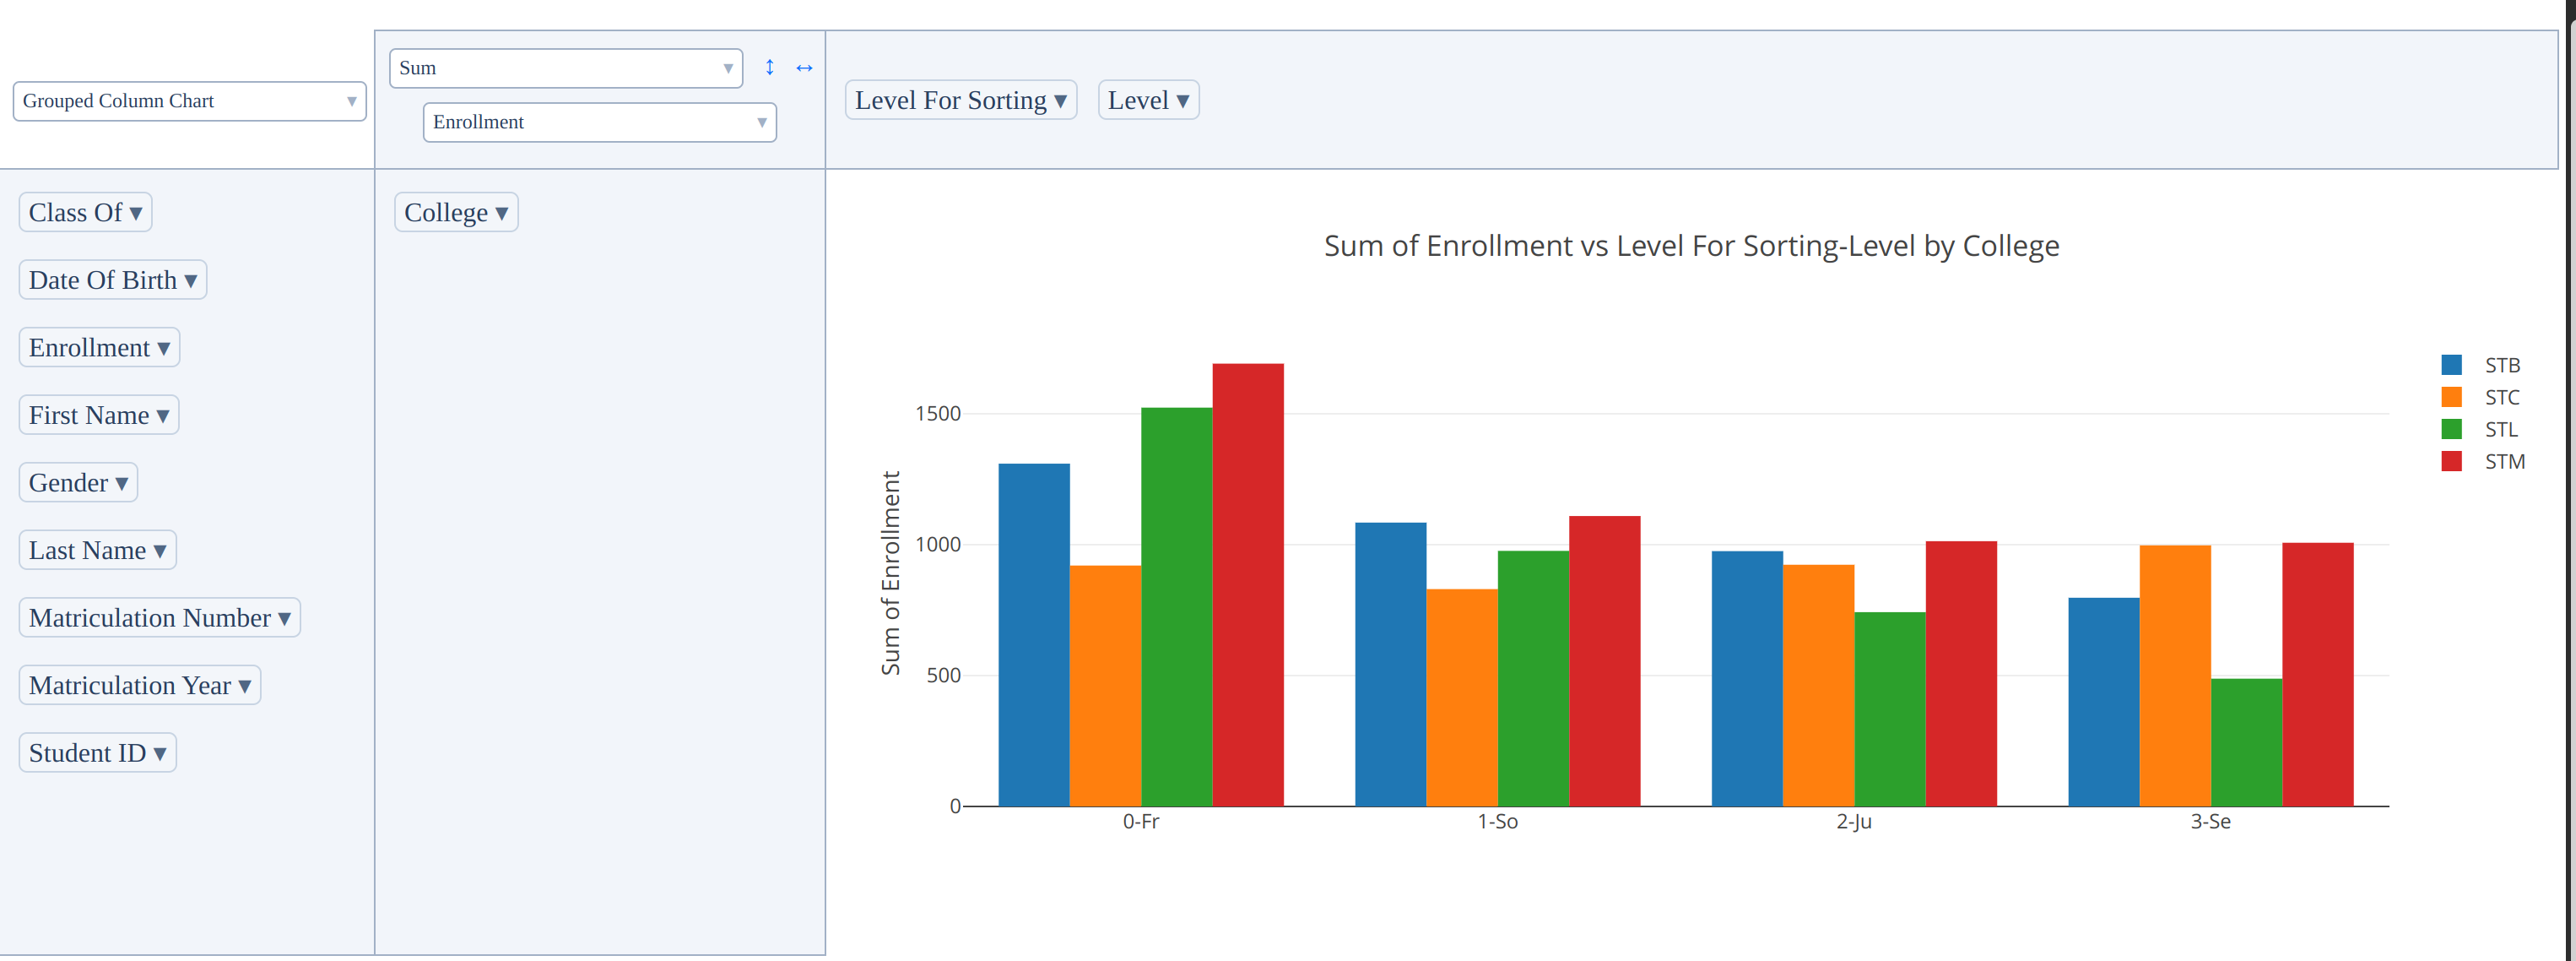Toggle STC series in chart legend
Screen dimensions: 2576x961
[x=2501, y=397]
